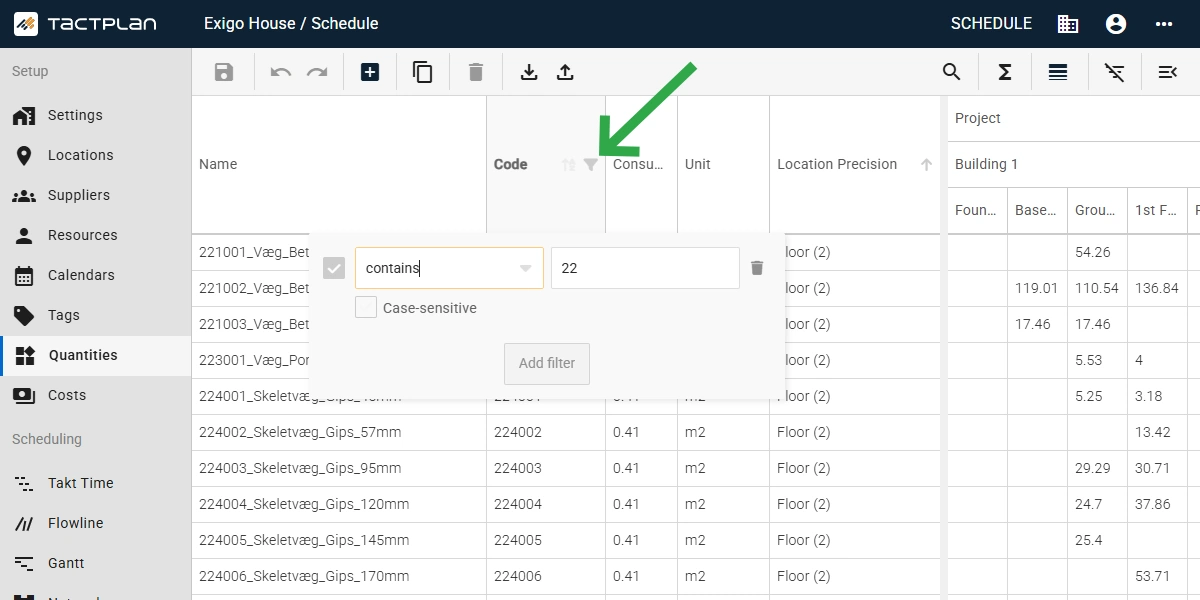Click the SCHEDULE label in header
The height and width of the screenshot is (600, 1200).
coord(991,23)
